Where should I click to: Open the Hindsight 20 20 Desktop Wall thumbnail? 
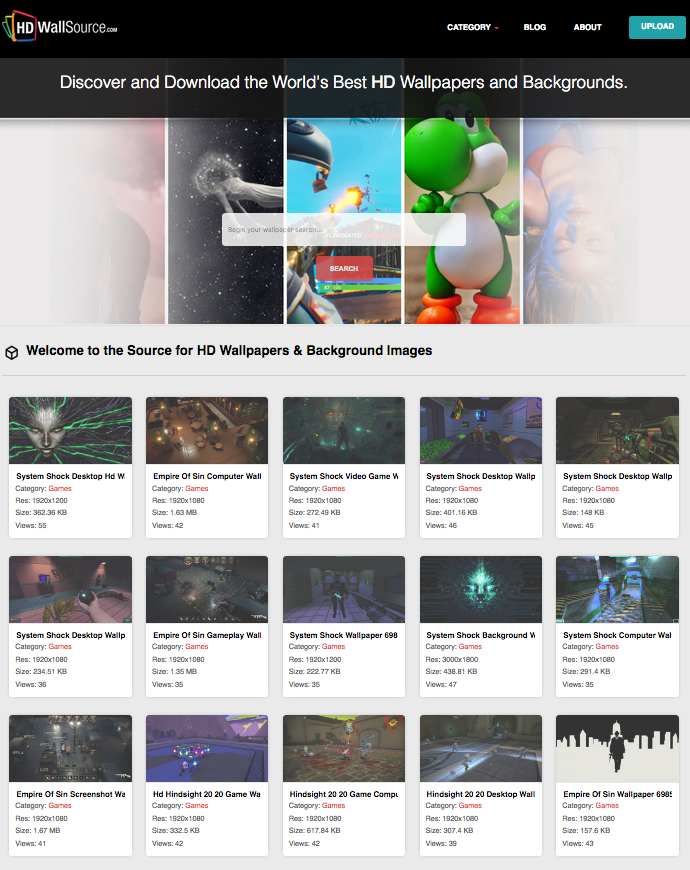point(481,748)
